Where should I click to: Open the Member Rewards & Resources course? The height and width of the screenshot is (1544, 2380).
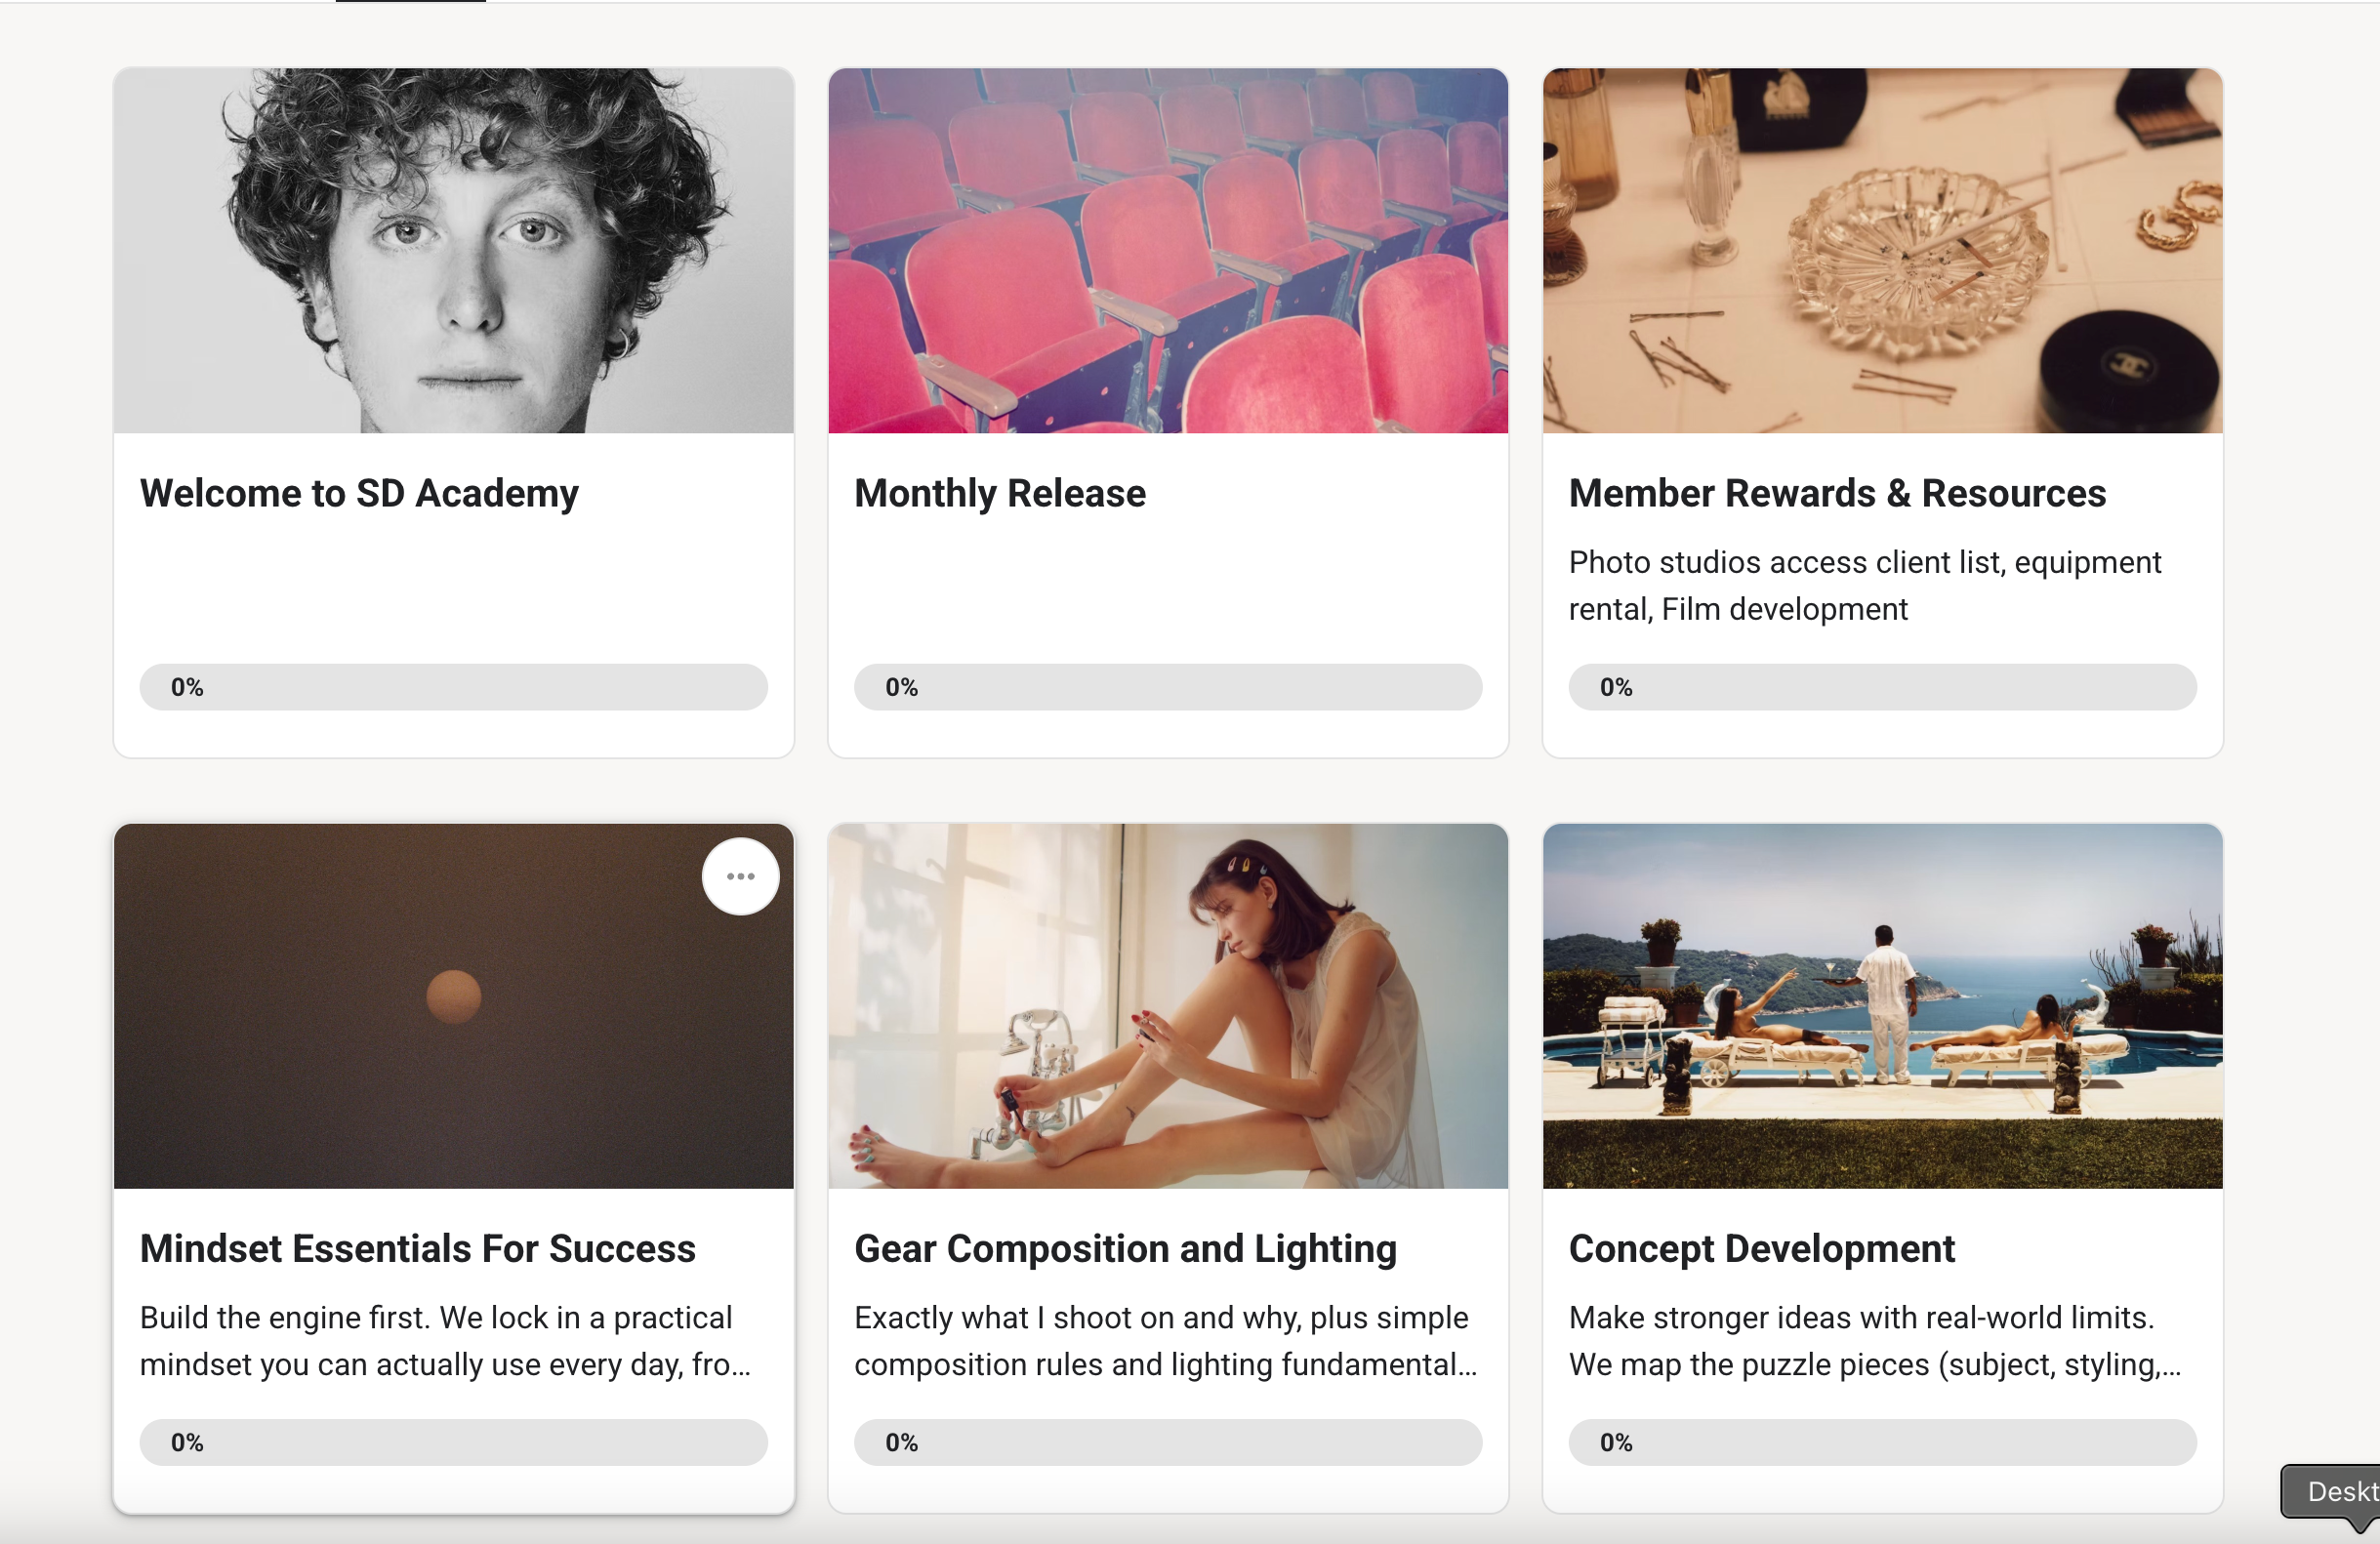1836,492
